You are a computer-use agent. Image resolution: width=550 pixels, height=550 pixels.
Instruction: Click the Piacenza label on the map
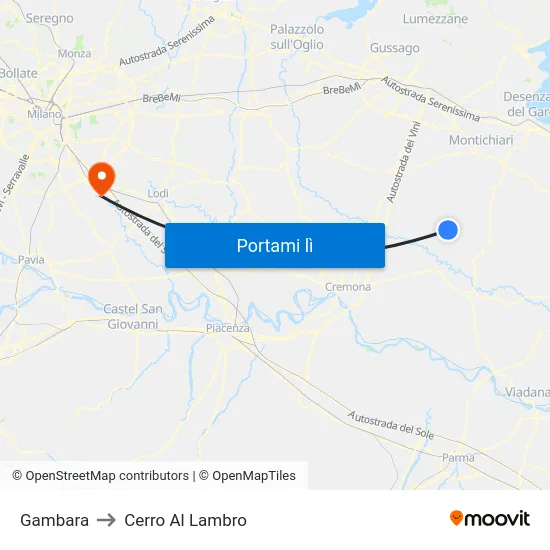[x=228, y=328]
